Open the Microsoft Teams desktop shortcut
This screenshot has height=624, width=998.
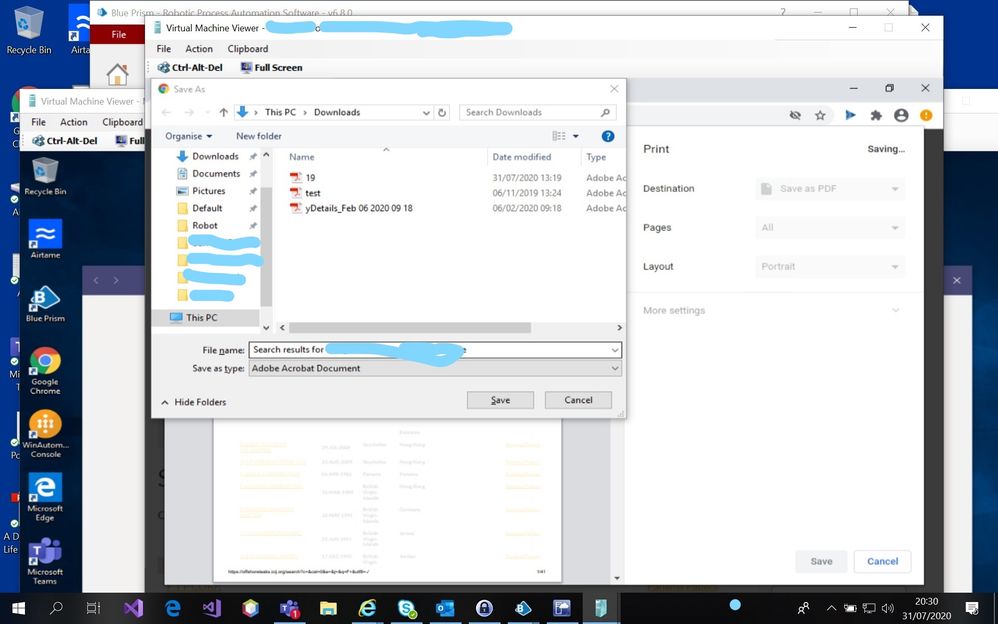[45, 561]
